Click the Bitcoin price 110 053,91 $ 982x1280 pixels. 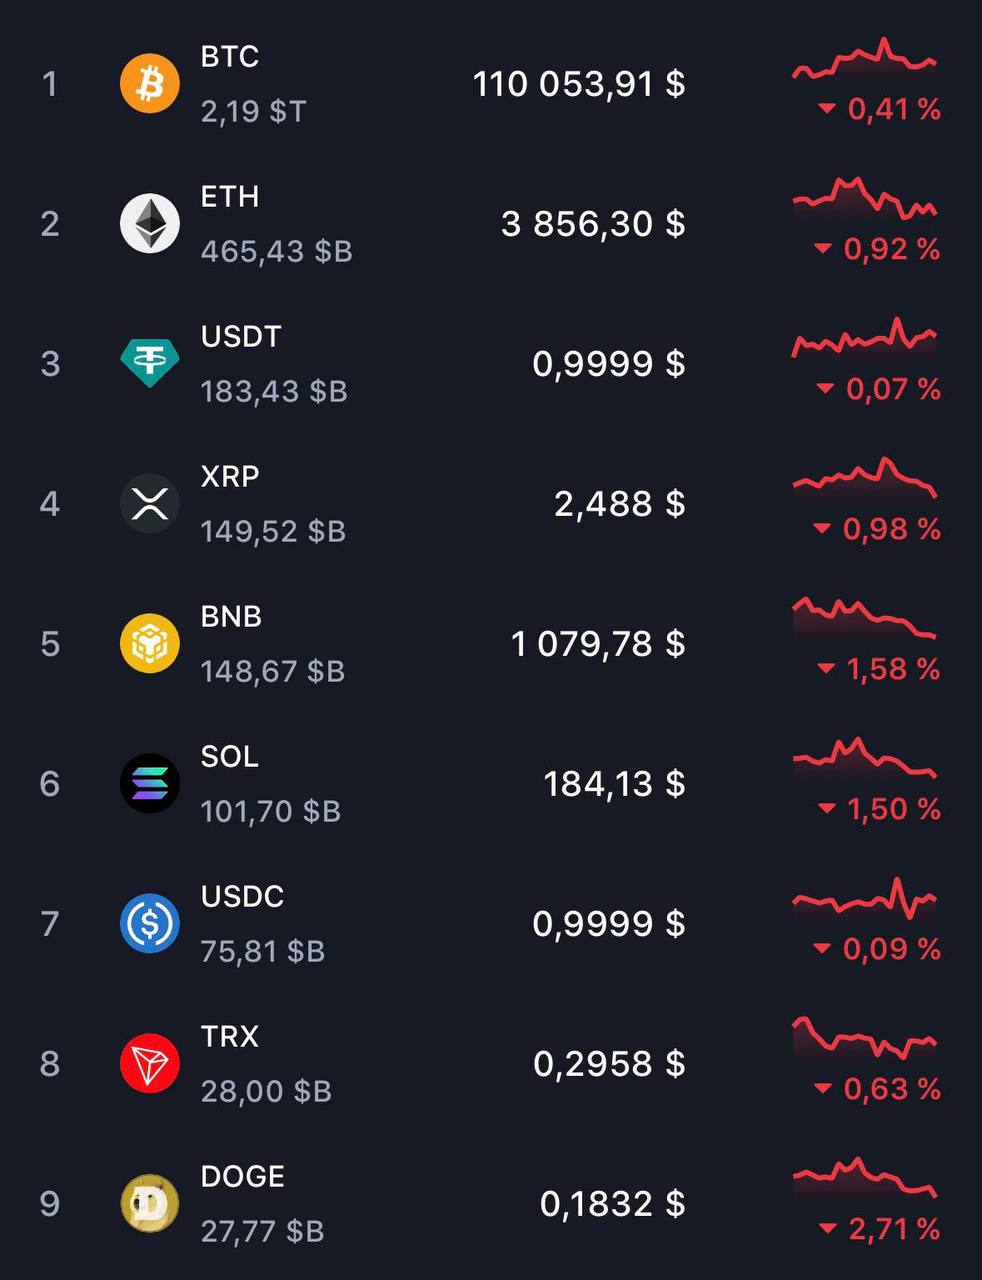579,84
